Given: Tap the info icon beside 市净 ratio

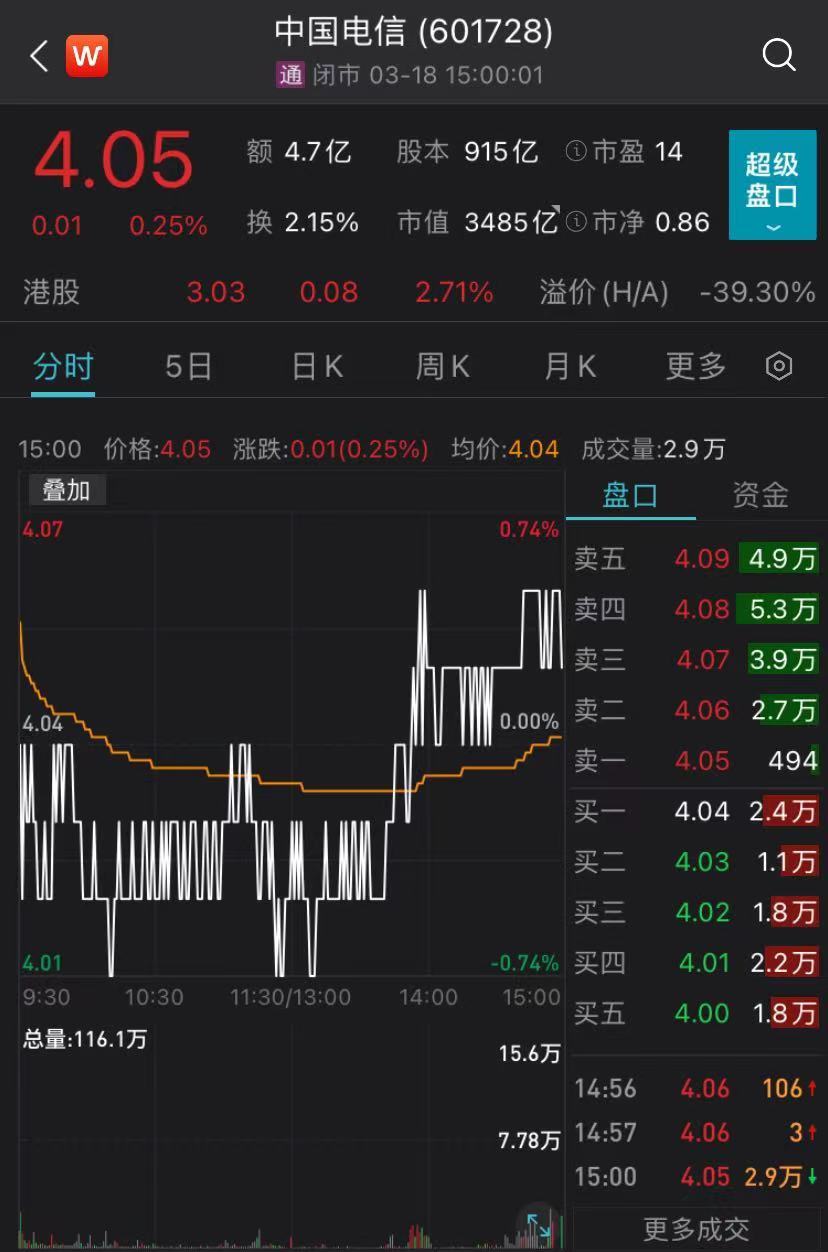Looking at the screenshot, I should click(x=577, y=222).
